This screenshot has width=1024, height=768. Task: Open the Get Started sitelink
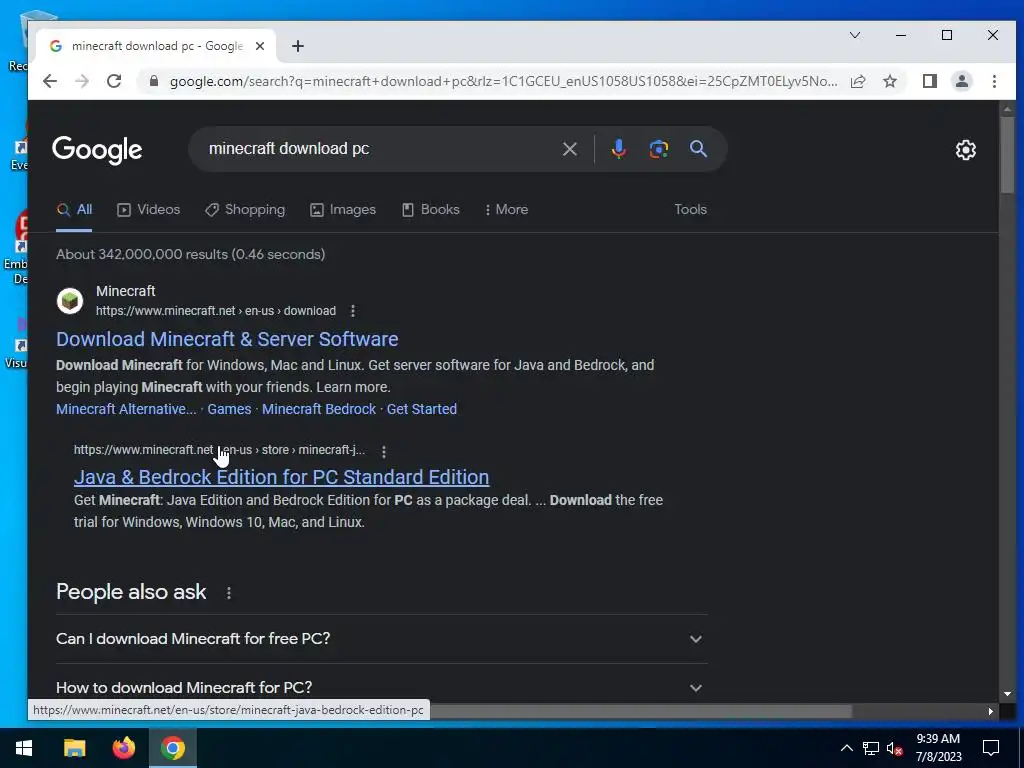(x=422, y=409)
